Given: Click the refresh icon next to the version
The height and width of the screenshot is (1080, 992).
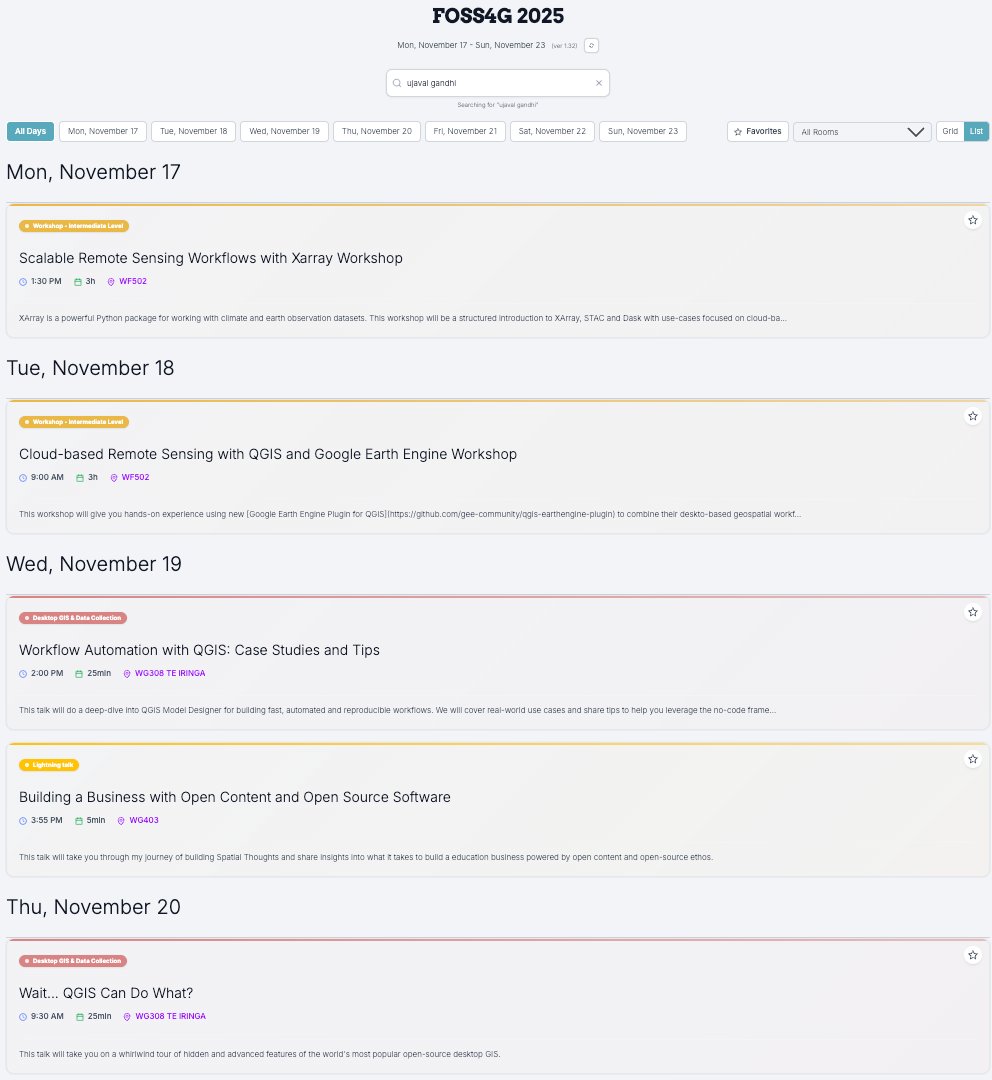Looking at the screenshot, I should click(x=591, y=45).
